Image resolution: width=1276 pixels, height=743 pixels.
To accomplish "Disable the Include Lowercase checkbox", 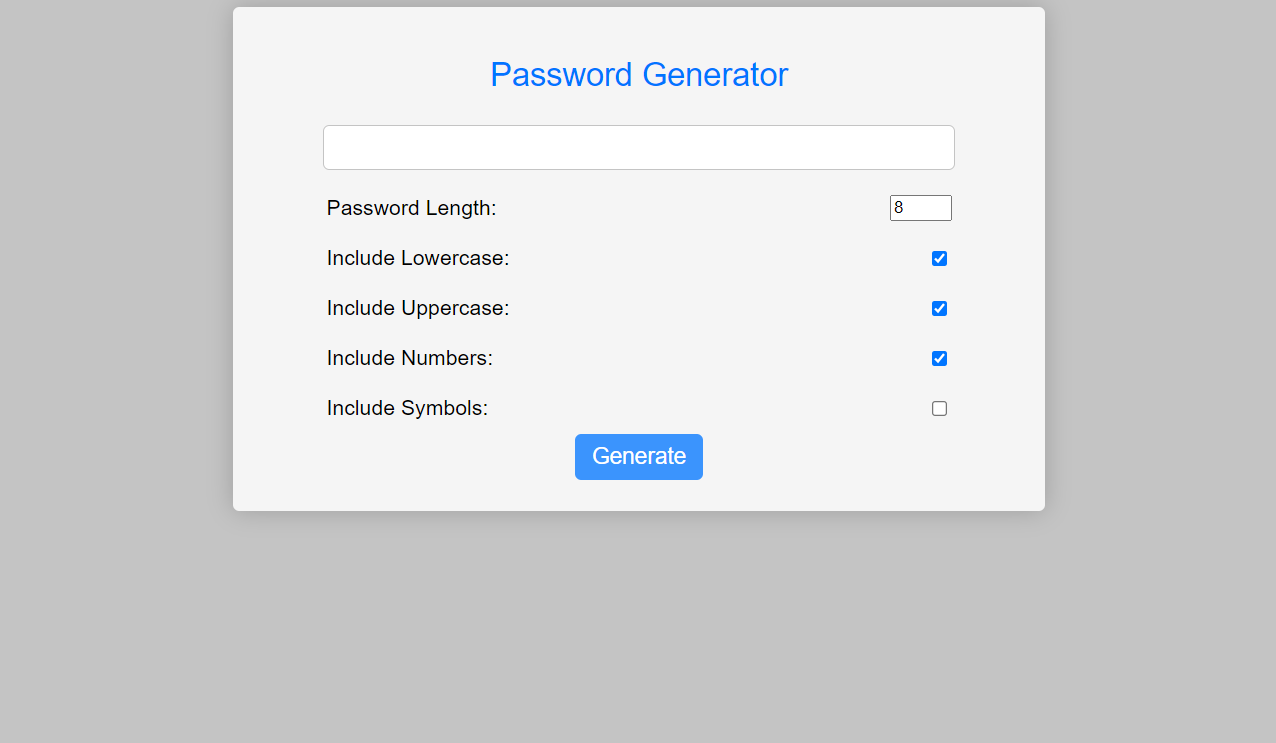I will click(939, 259).
